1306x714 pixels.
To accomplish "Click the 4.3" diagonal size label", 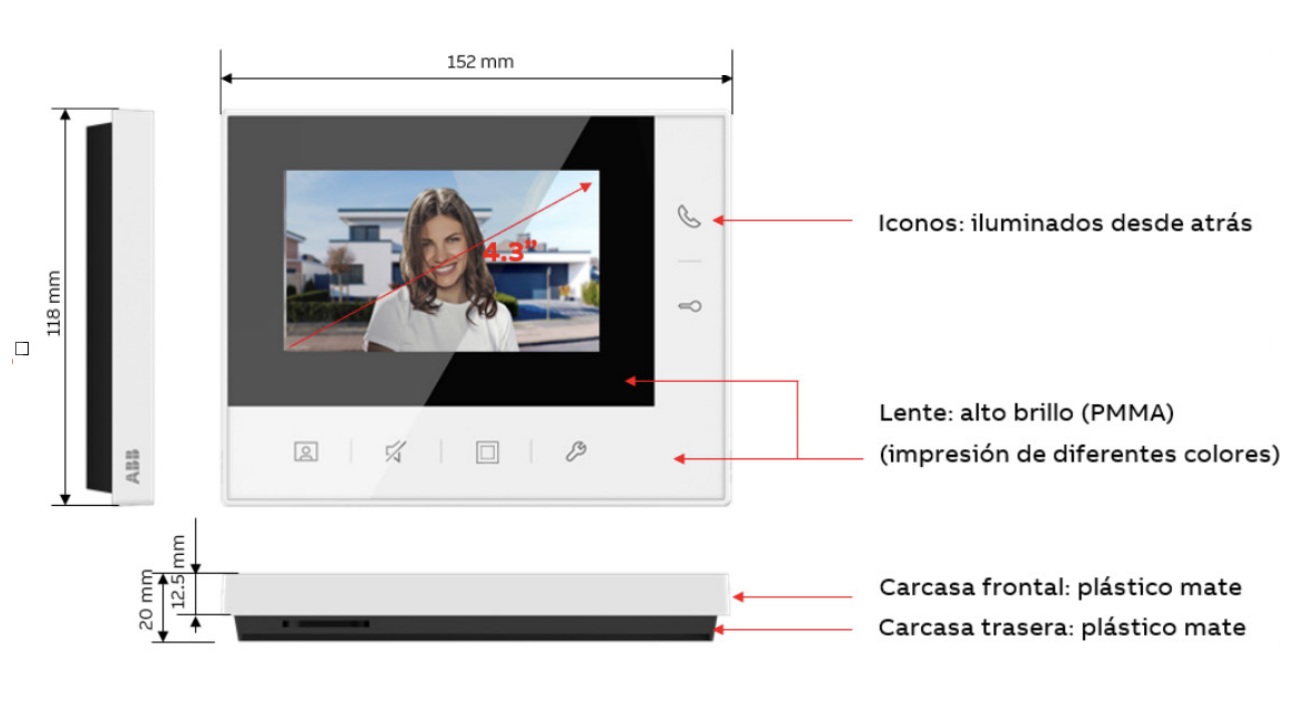I will coord(504,251).
